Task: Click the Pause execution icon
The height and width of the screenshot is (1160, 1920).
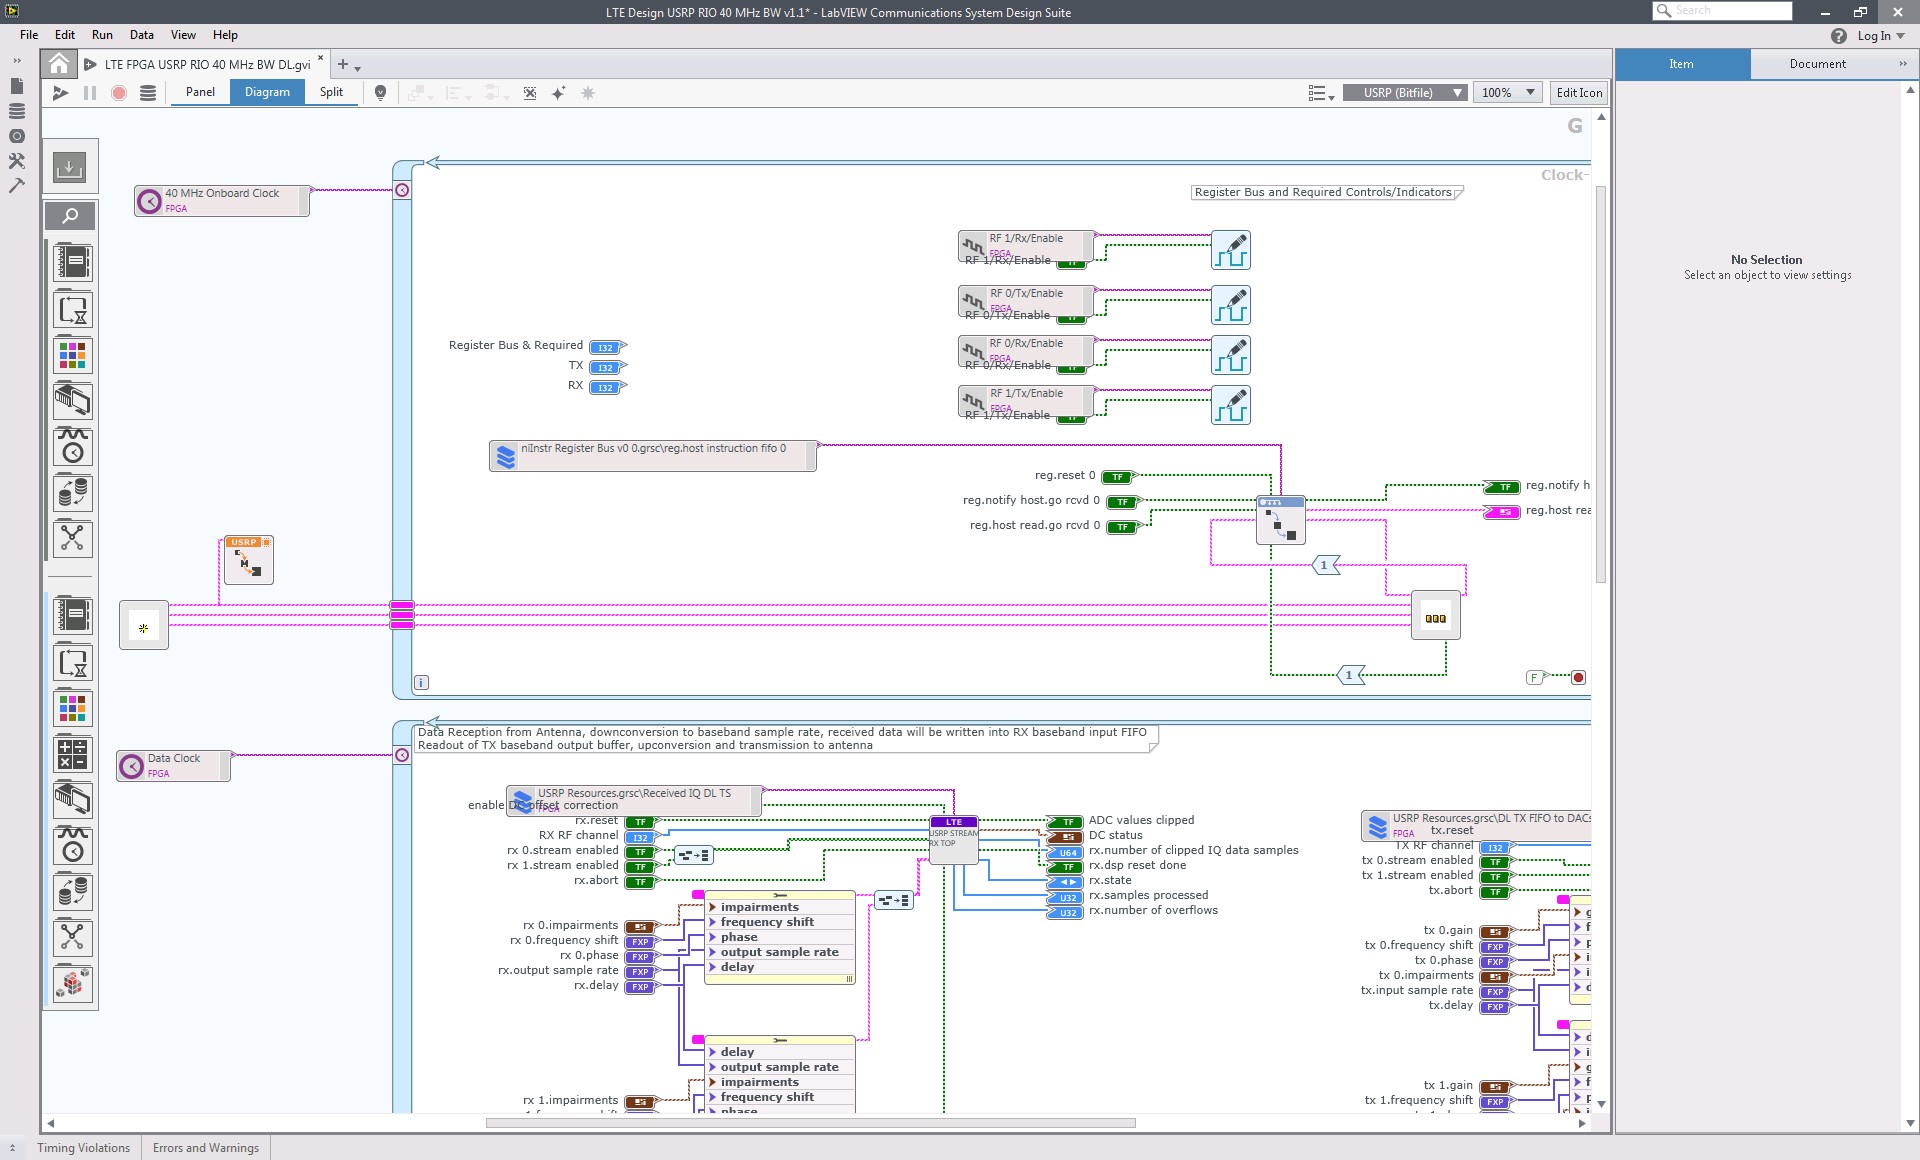Action: point(90,93)
